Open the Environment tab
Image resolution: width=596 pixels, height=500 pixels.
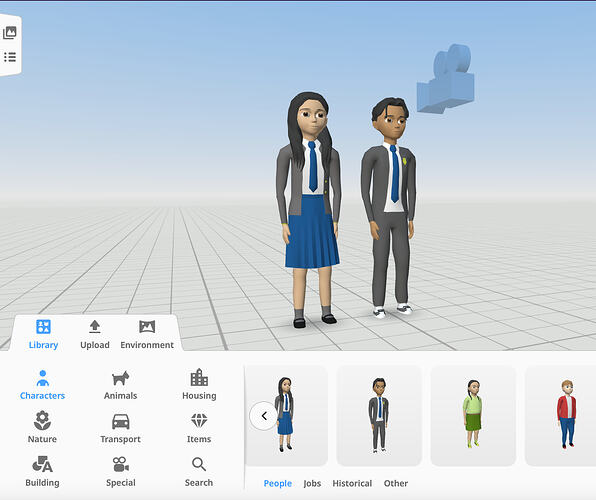pyautogui.click(x=147, y=335)
